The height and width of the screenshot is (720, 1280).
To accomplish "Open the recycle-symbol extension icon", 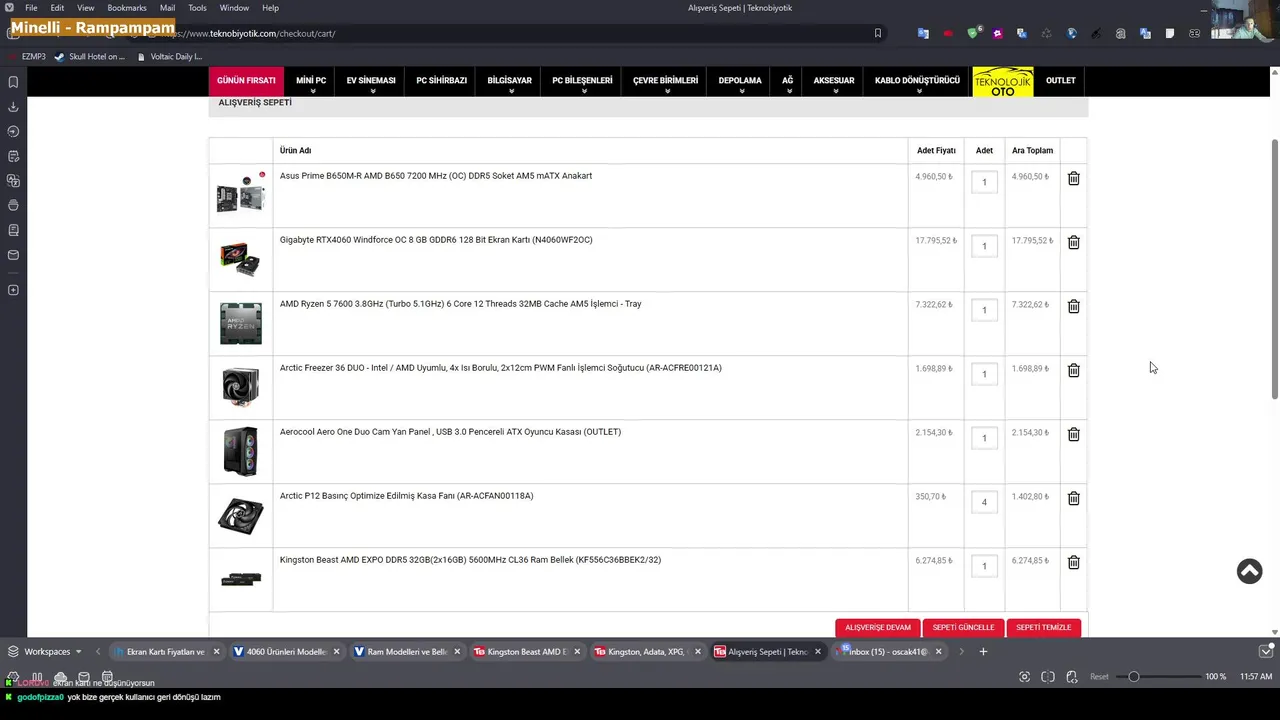I will 1046,33.
